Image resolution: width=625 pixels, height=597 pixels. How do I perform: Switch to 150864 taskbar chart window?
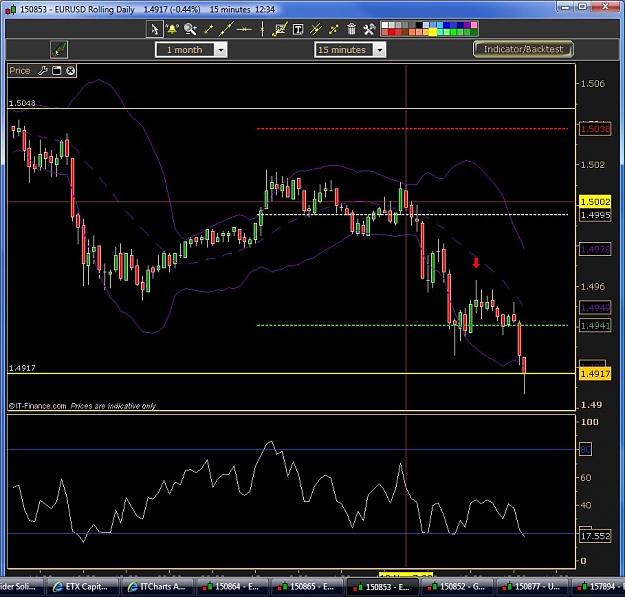(231, 587)
